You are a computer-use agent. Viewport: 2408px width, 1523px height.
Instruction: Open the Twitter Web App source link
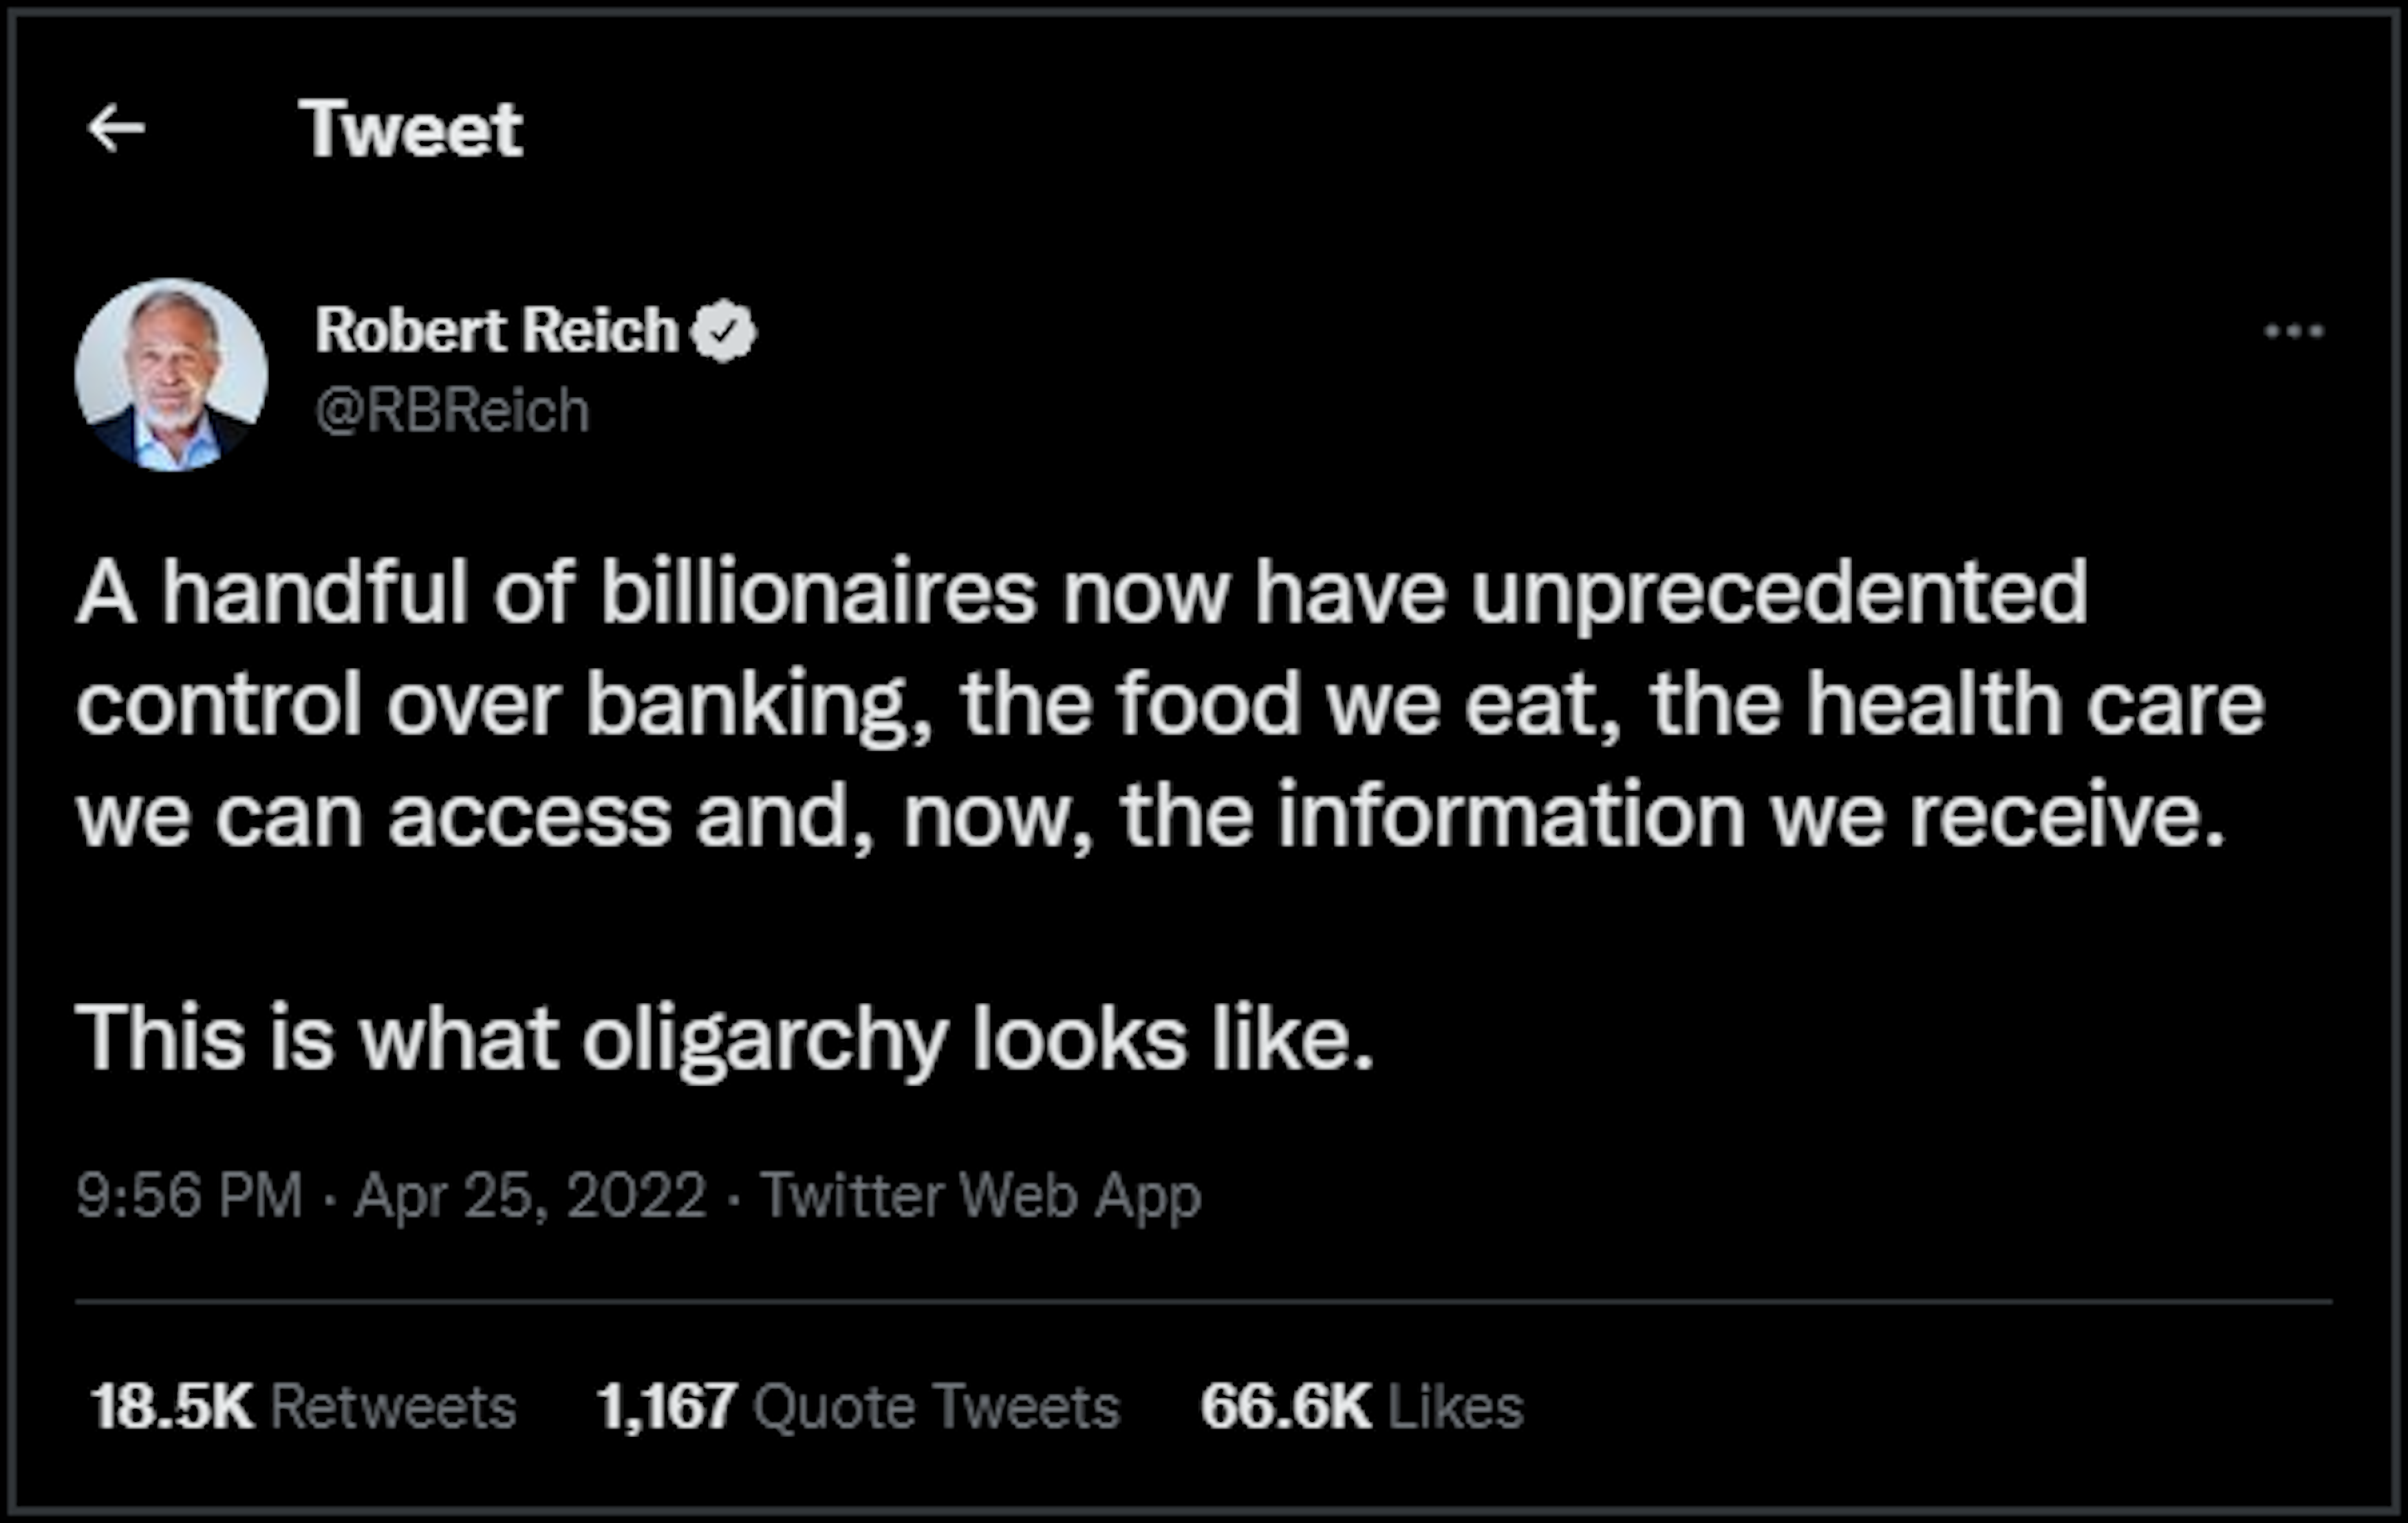point(980,1195)
